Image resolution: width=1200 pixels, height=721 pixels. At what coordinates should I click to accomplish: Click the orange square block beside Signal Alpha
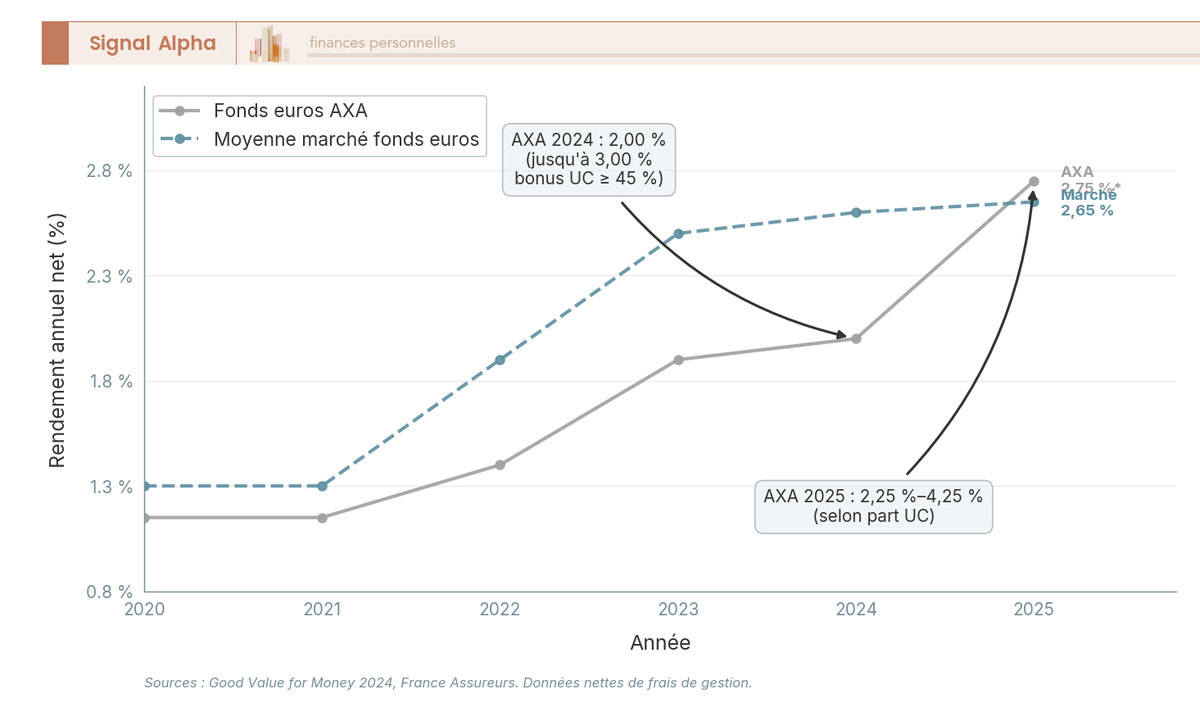(55, 43)
